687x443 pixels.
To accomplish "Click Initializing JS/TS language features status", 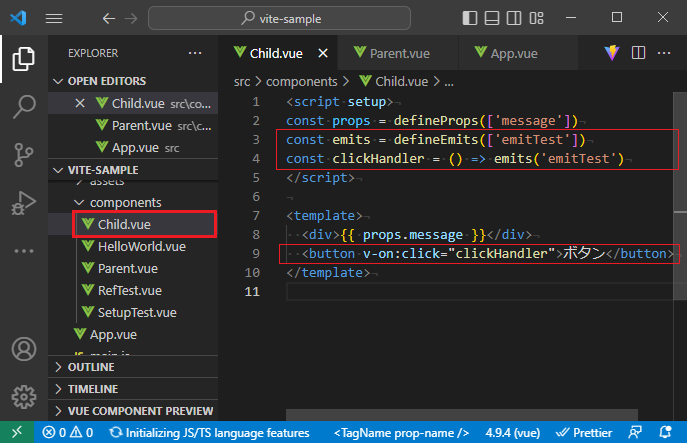I will [x=209, y=432].
